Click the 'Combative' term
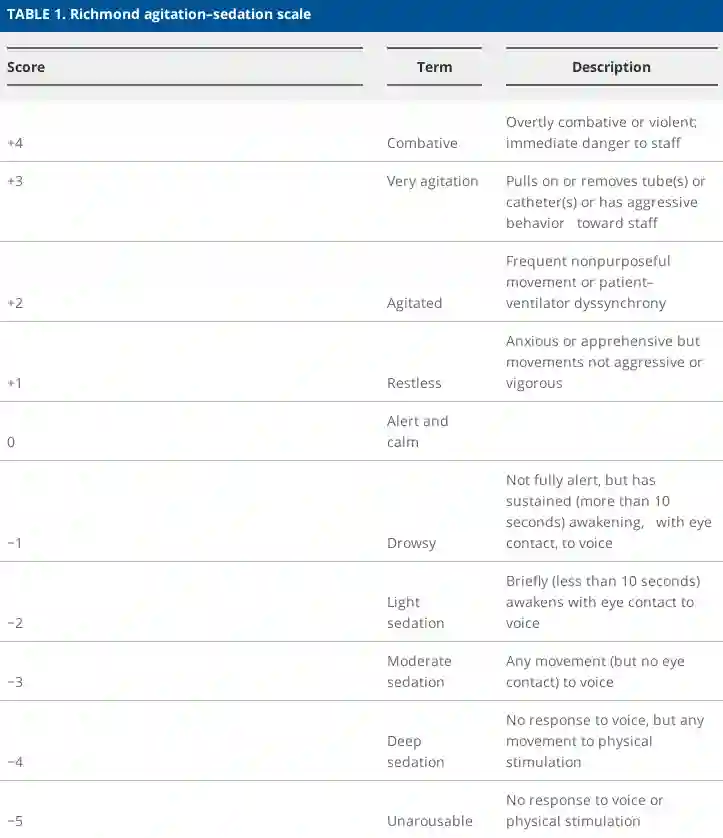The image size is (723, 838). click(x=422, y=143)
